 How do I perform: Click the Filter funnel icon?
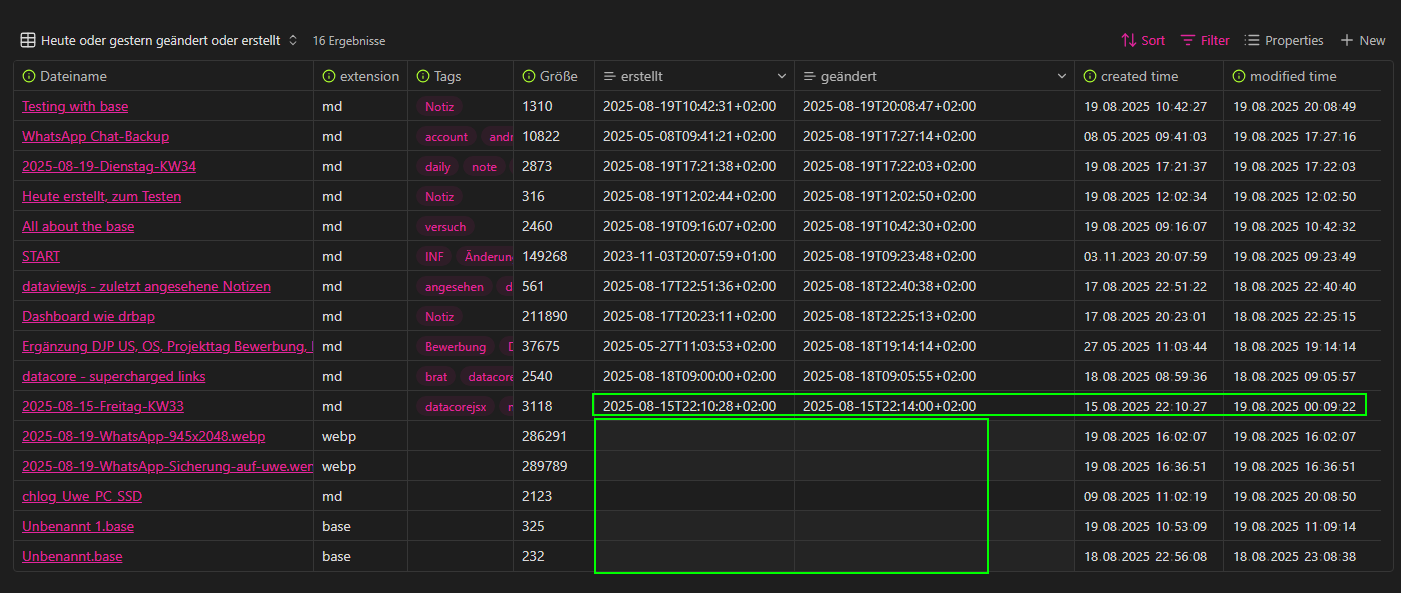(1188, 41)
